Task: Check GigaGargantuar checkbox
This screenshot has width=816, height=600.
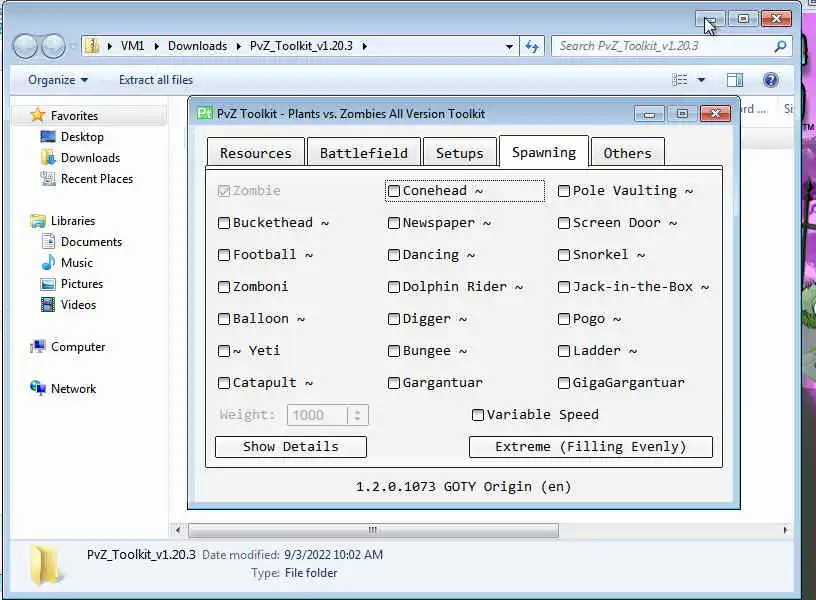Action: (x=564, y=384)
